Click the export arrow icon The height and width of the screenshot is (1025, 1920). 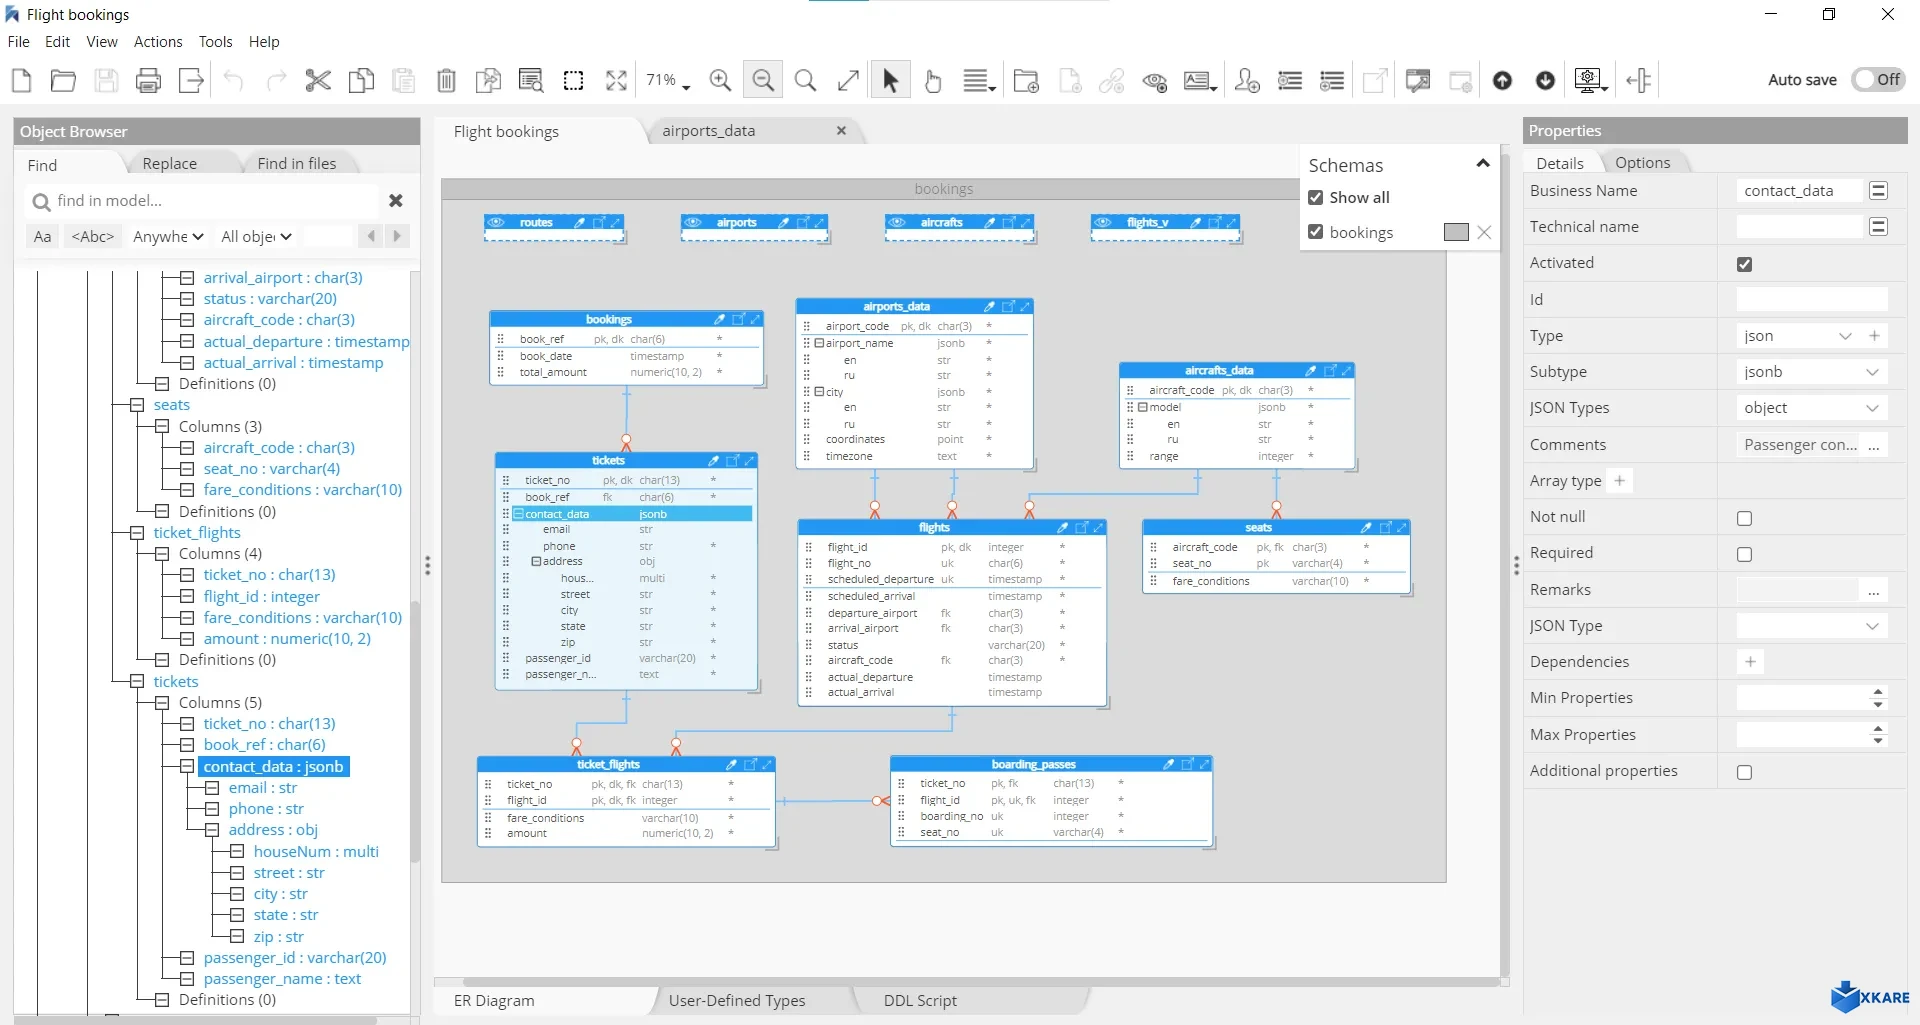[191, 81]
